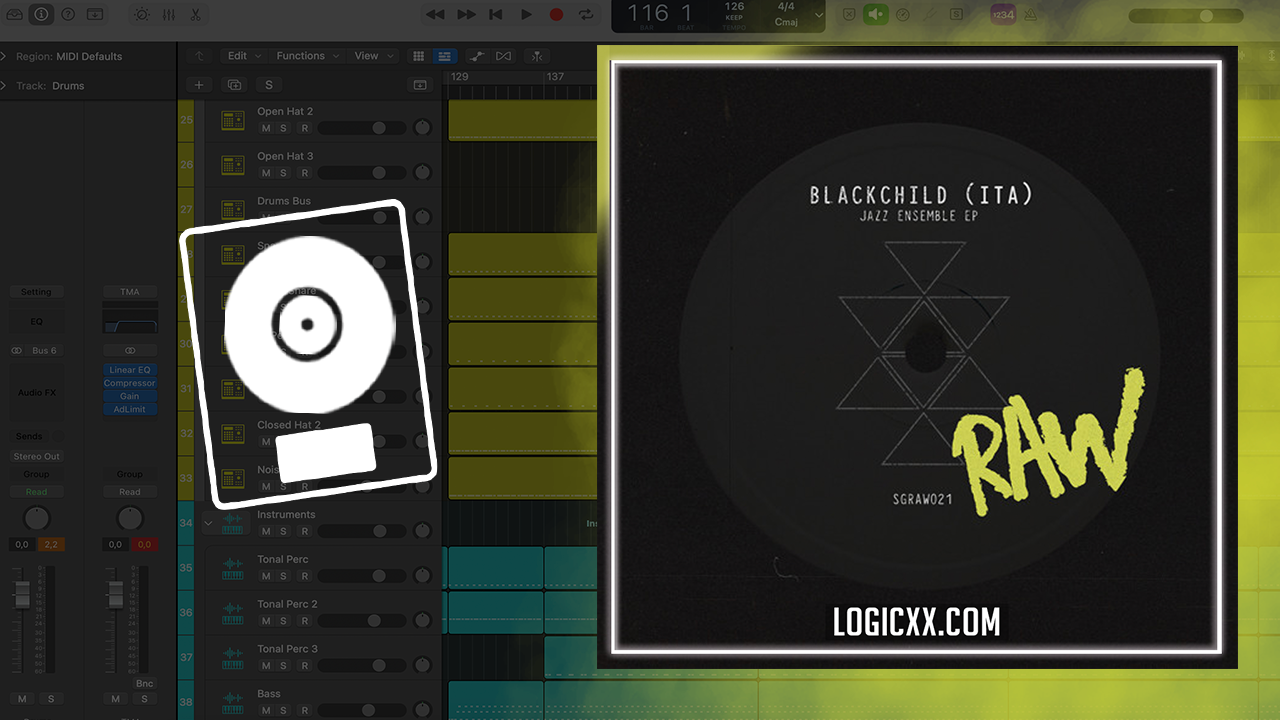Click the Replace mode icon
Screen dimensions: 1280x720
pyautogui.click(x=849, y=14)
